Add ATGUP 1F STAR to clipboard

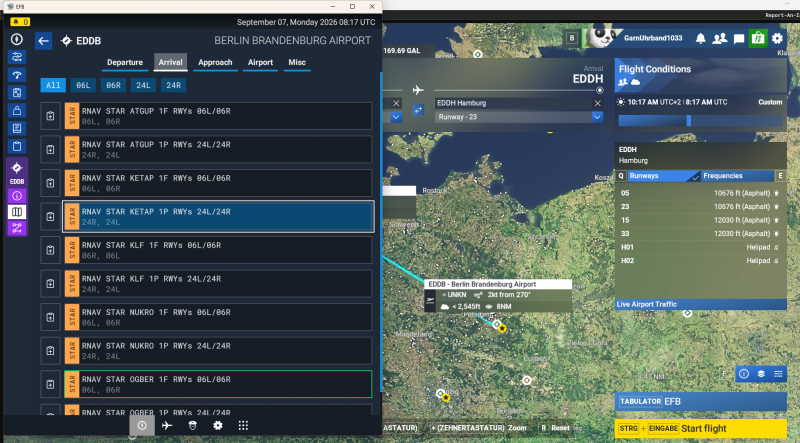pos(51,116)
